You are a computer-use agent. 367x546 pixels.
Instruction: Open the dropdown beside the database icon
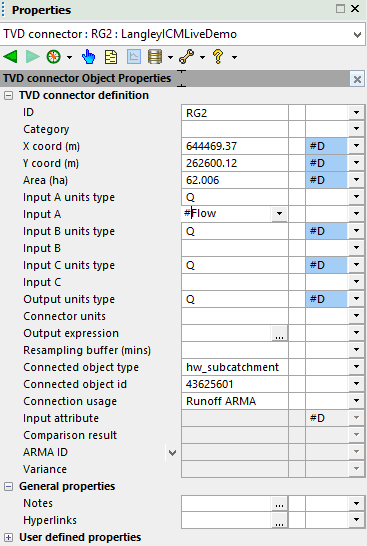[x=170, y=57]
